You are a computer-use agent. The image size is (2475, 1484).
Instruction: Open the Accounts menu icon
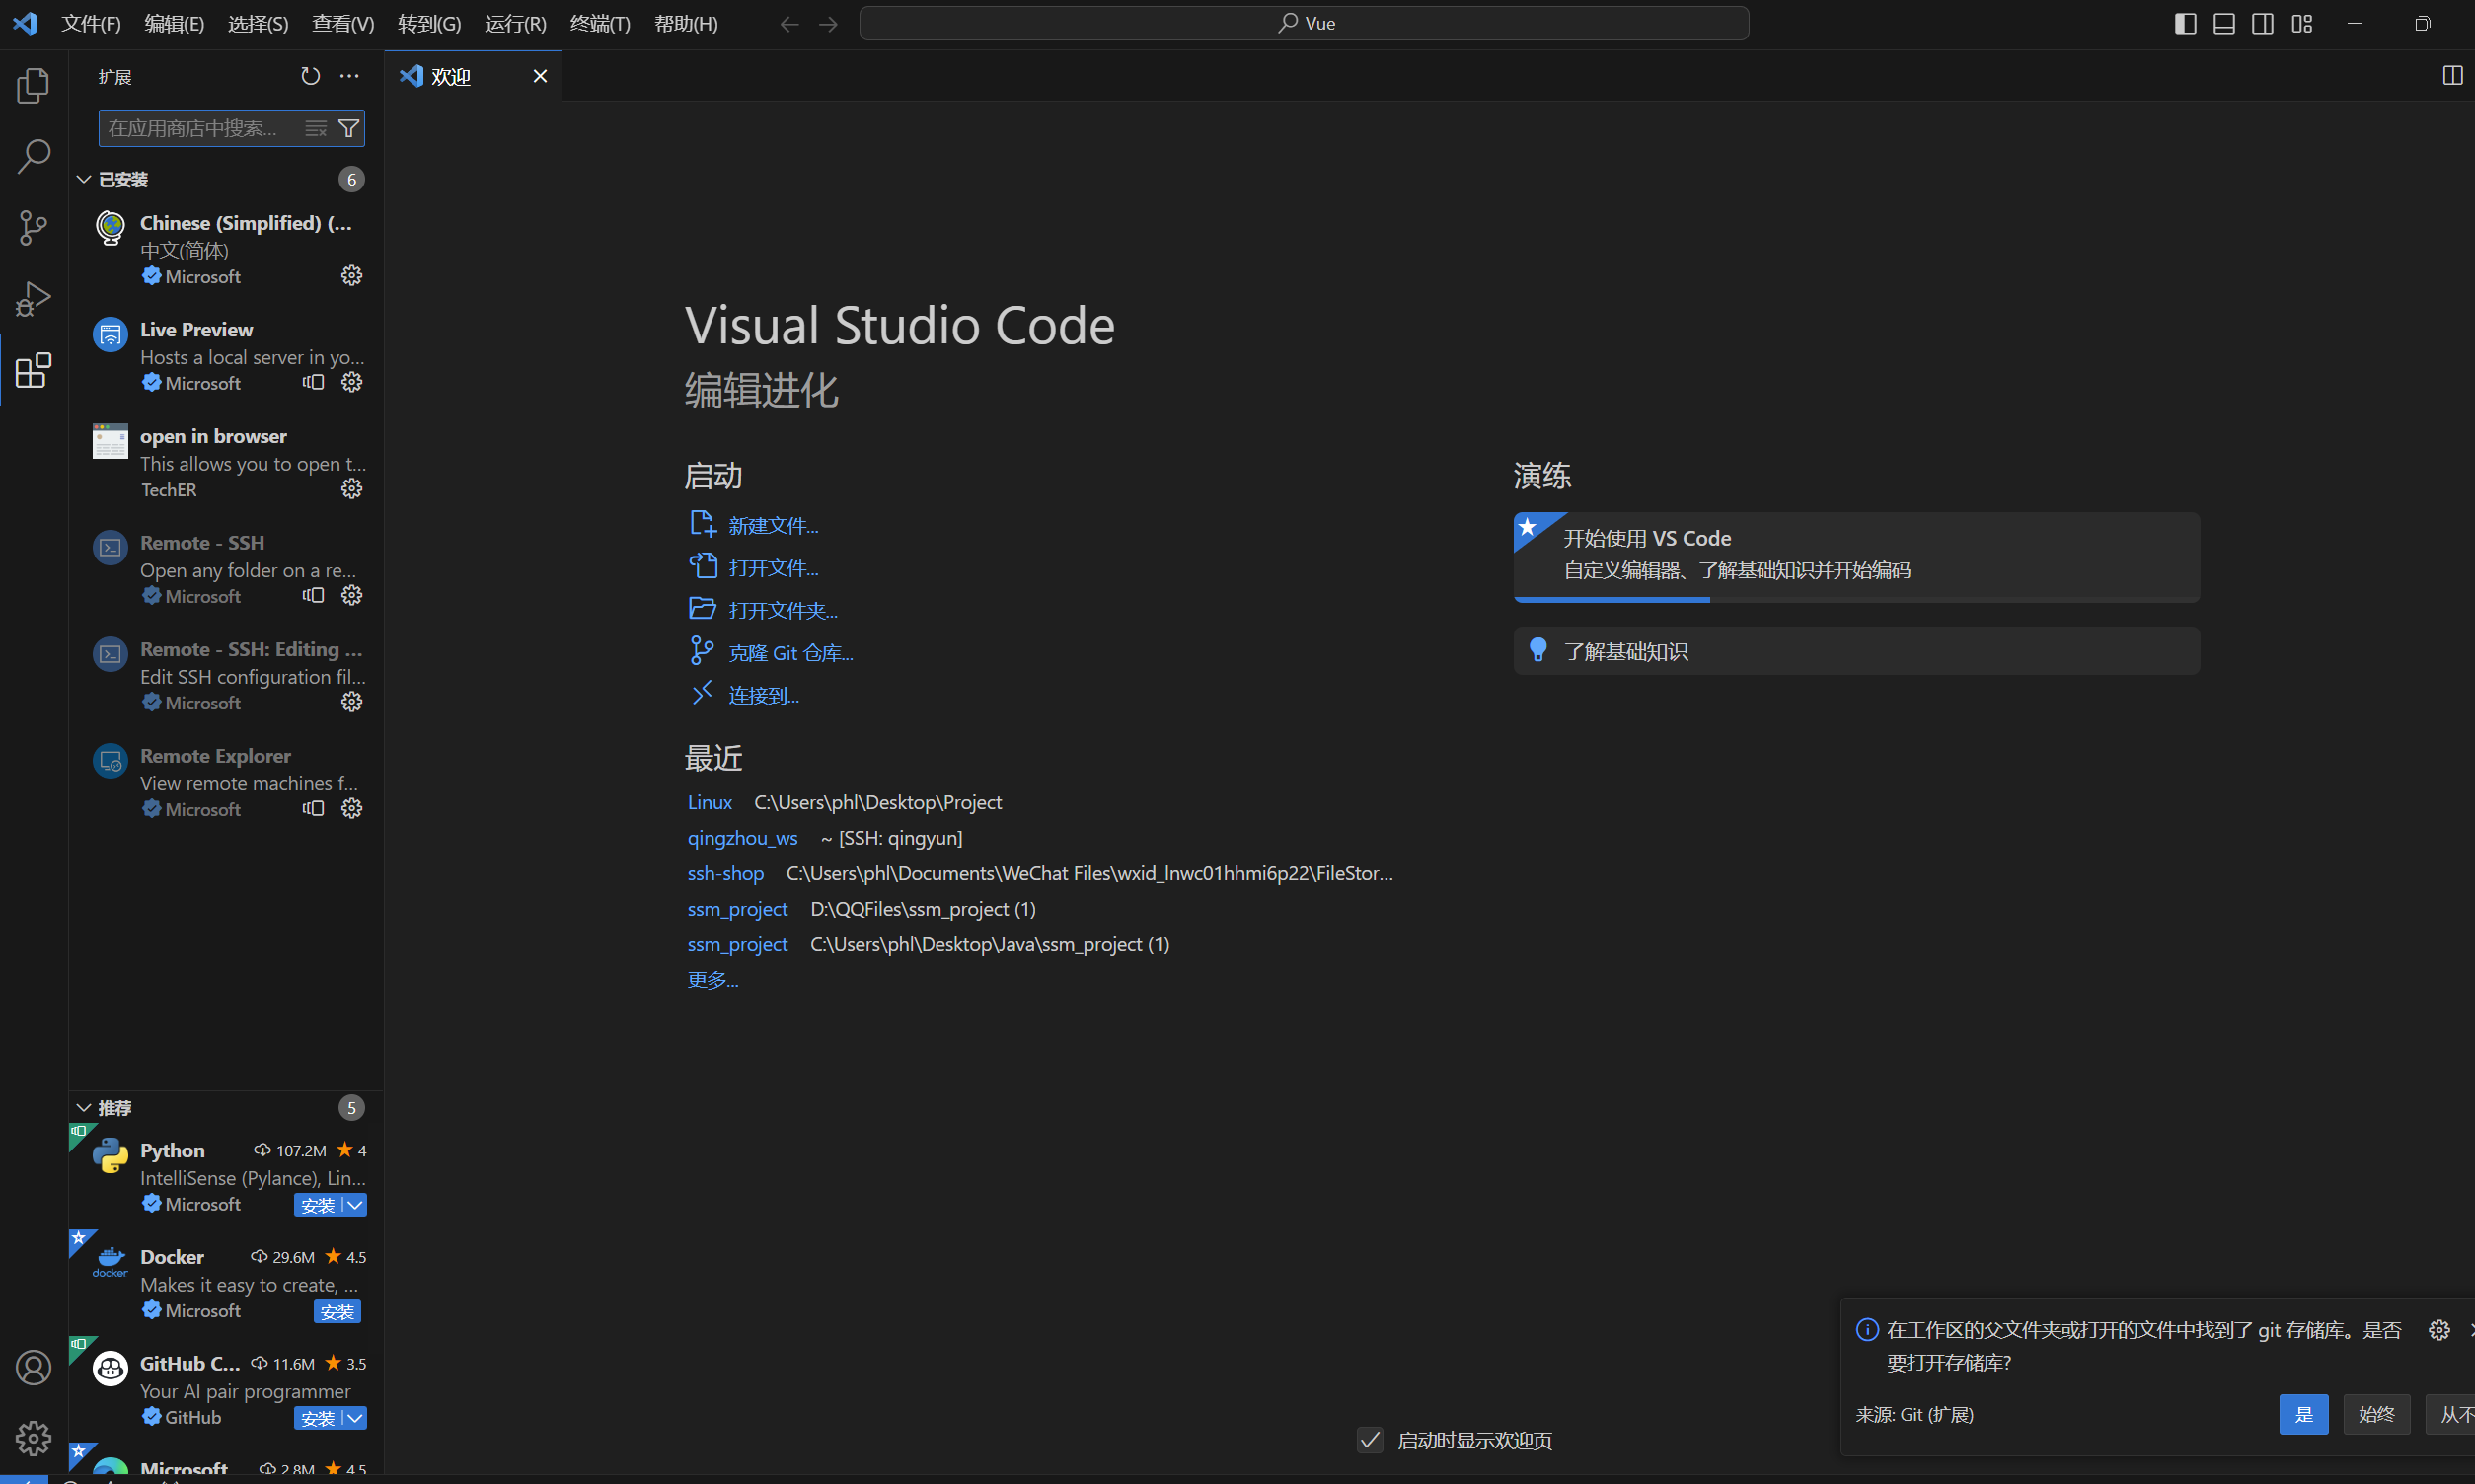(x=33, y=1367)
